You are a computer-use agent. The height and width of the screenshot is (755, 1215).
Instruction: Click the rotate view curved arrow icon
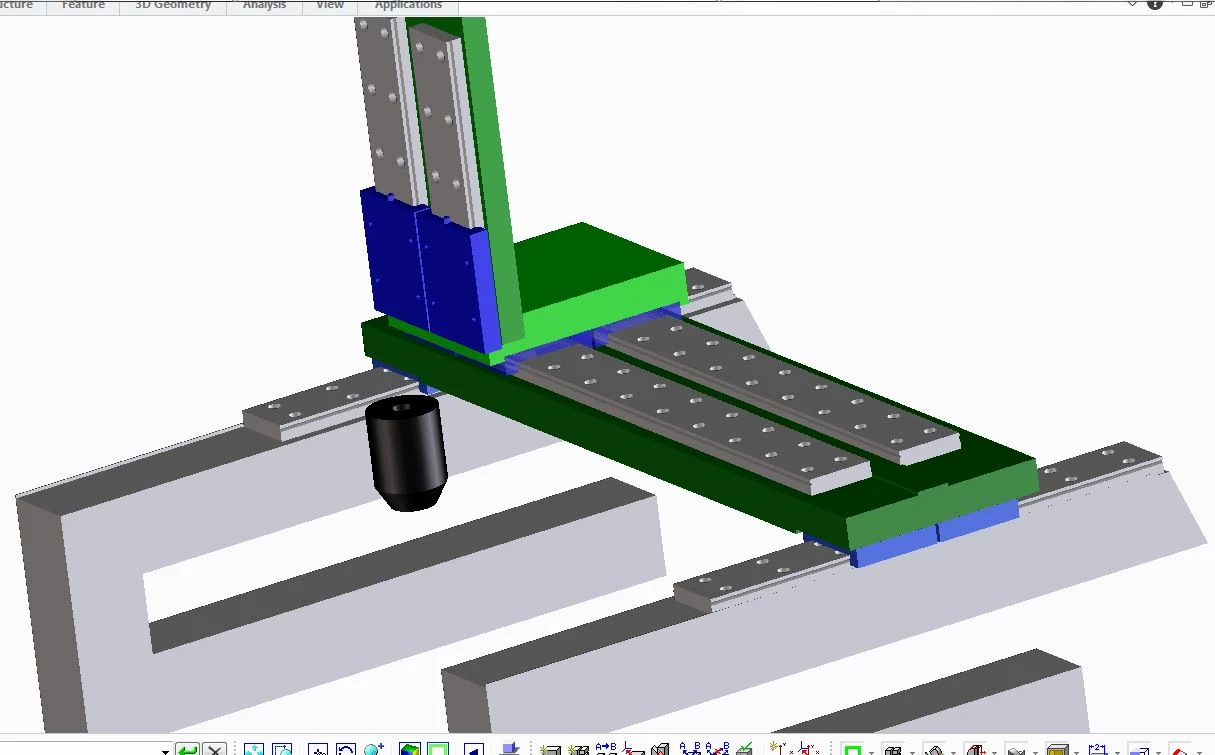[346, 749]
